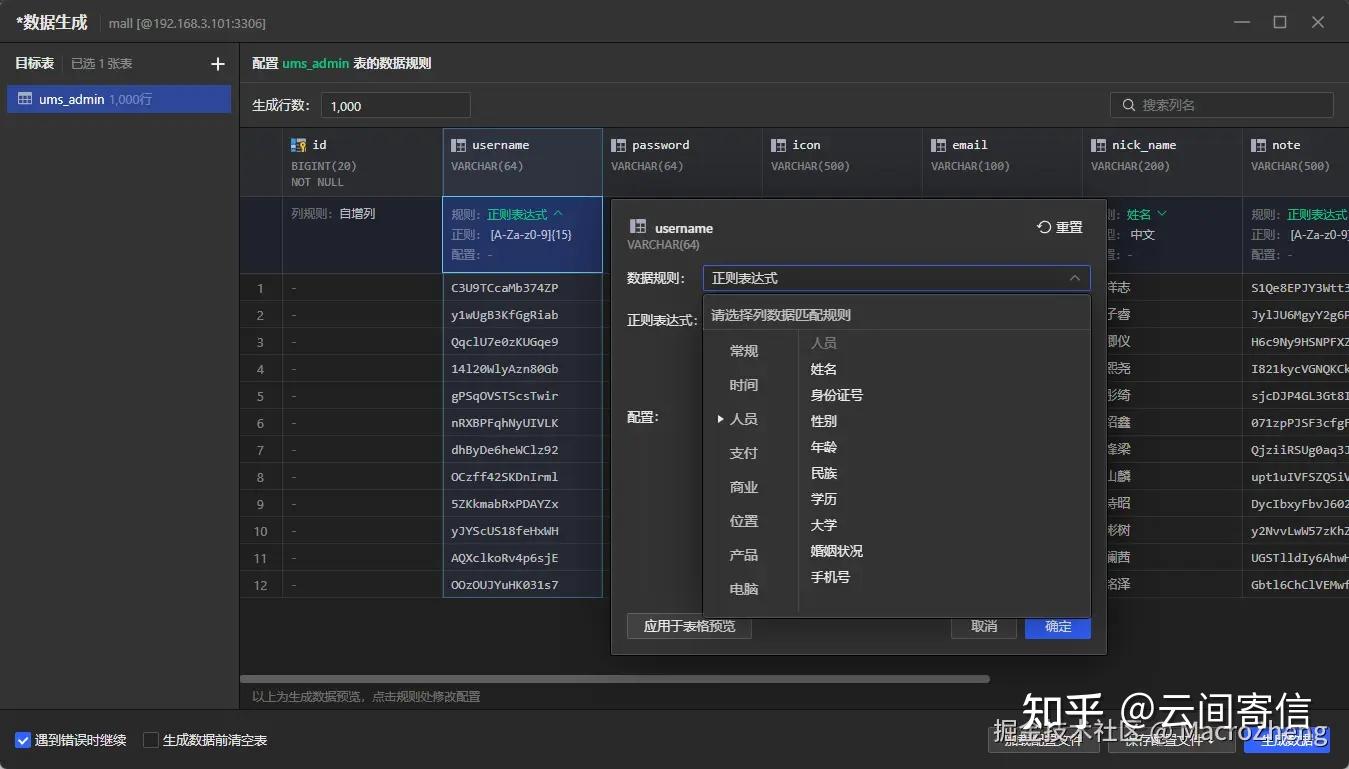Choose the 性别 rule option
The height and width of the screenshot is (769, 1349).
824,421
